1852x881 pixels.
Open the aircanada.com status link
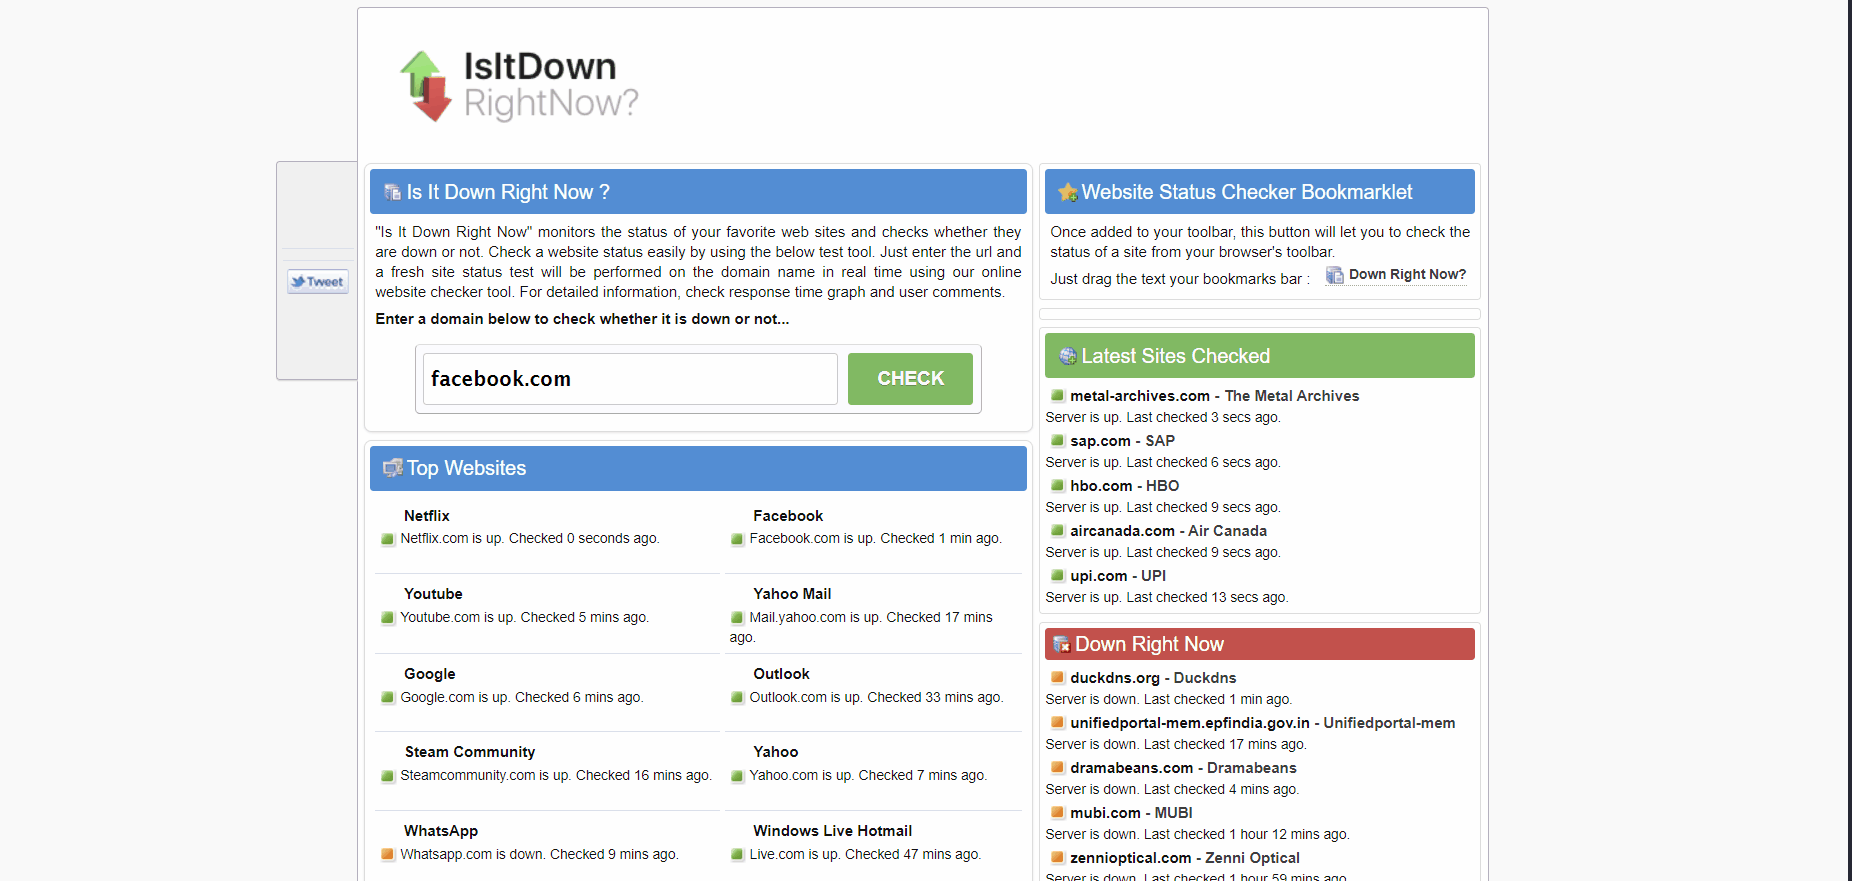[x=1122, y=531]
